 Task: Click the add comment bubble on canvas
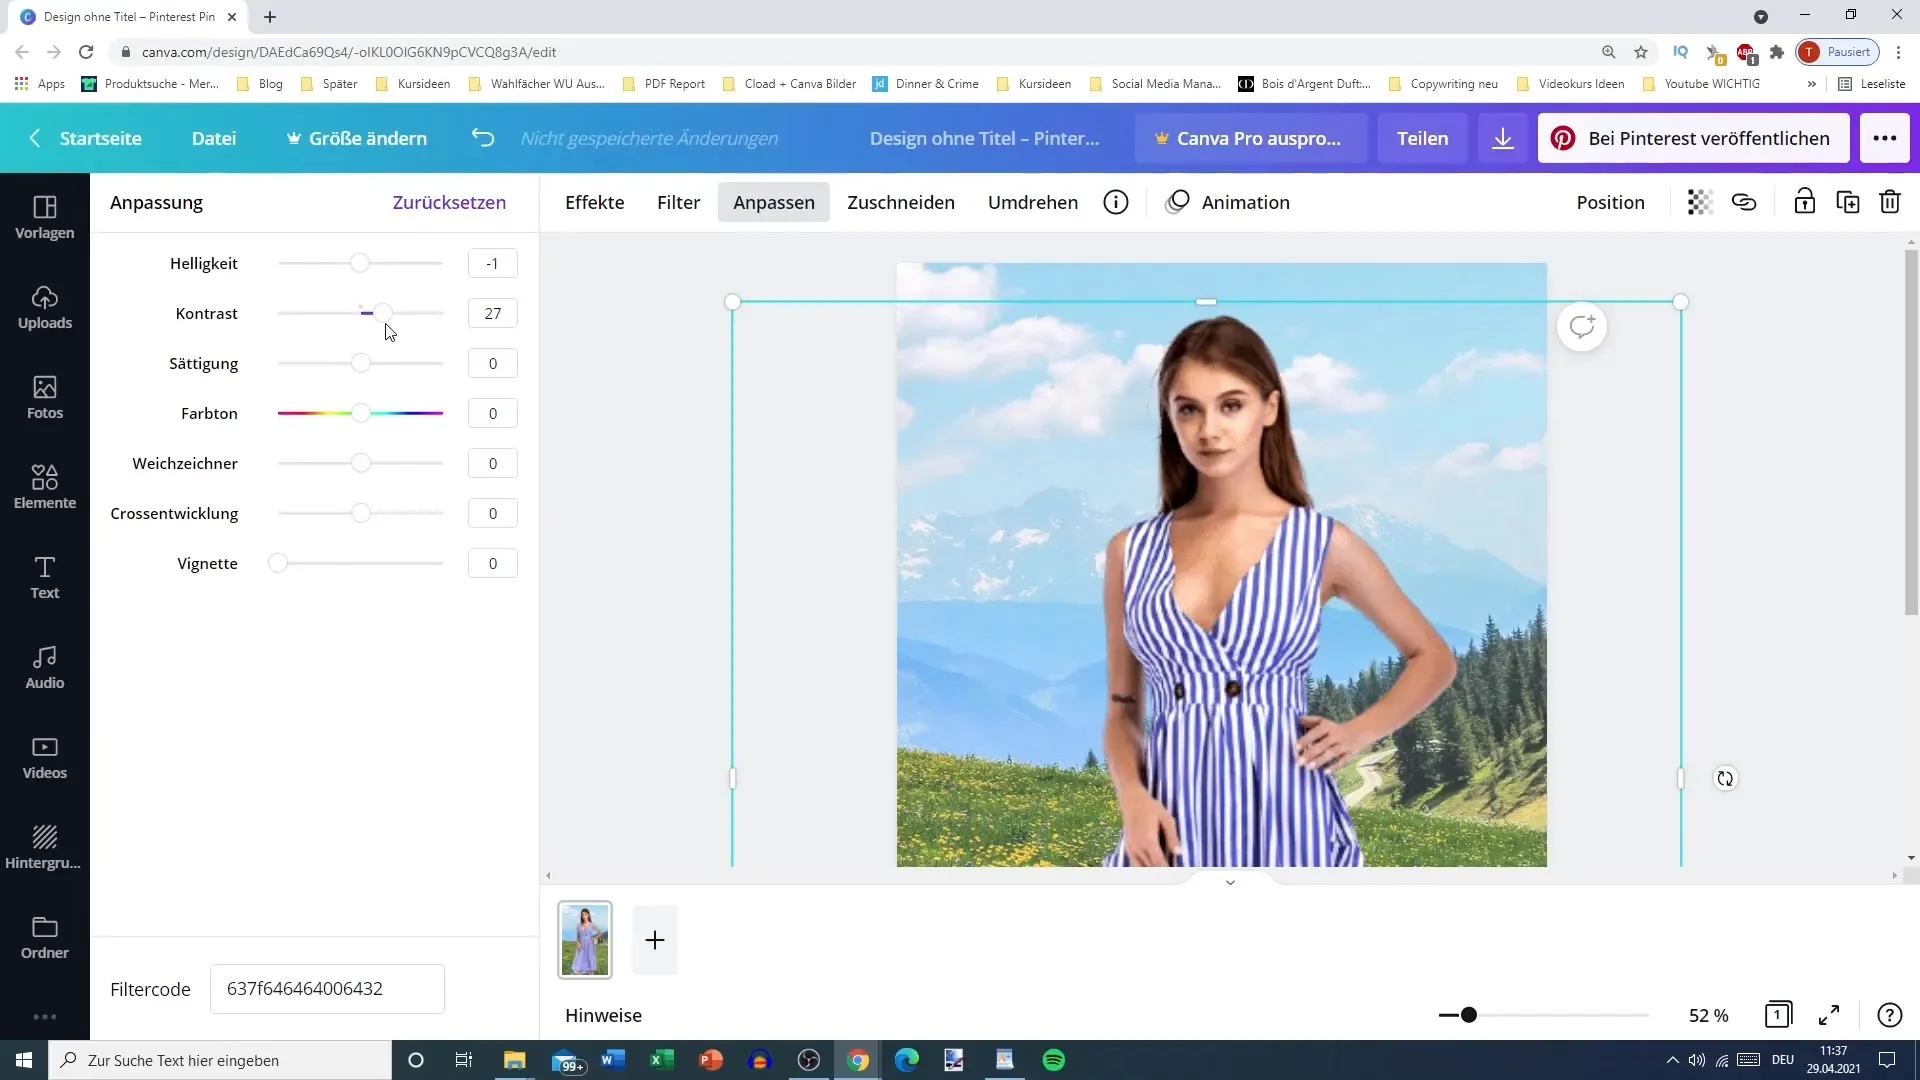[x=1582, y=327]
